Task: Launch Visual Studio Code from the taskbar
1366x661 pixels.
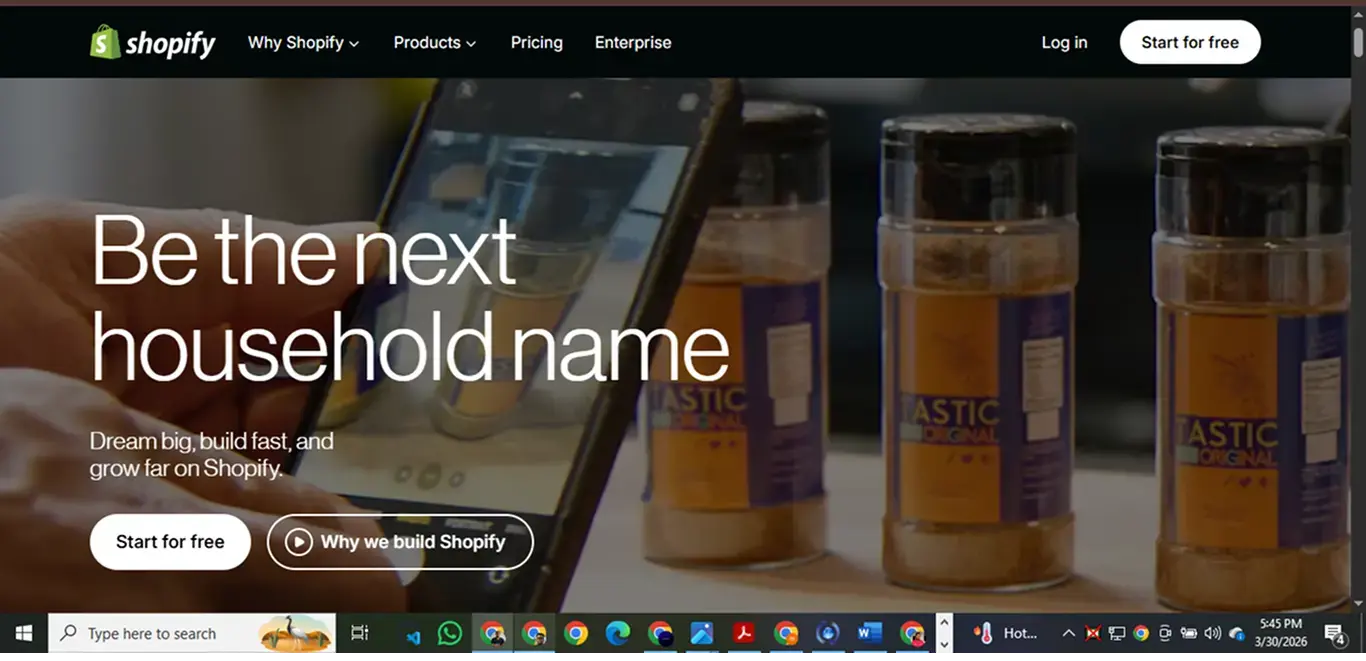Action: click(x=414, y=633)
